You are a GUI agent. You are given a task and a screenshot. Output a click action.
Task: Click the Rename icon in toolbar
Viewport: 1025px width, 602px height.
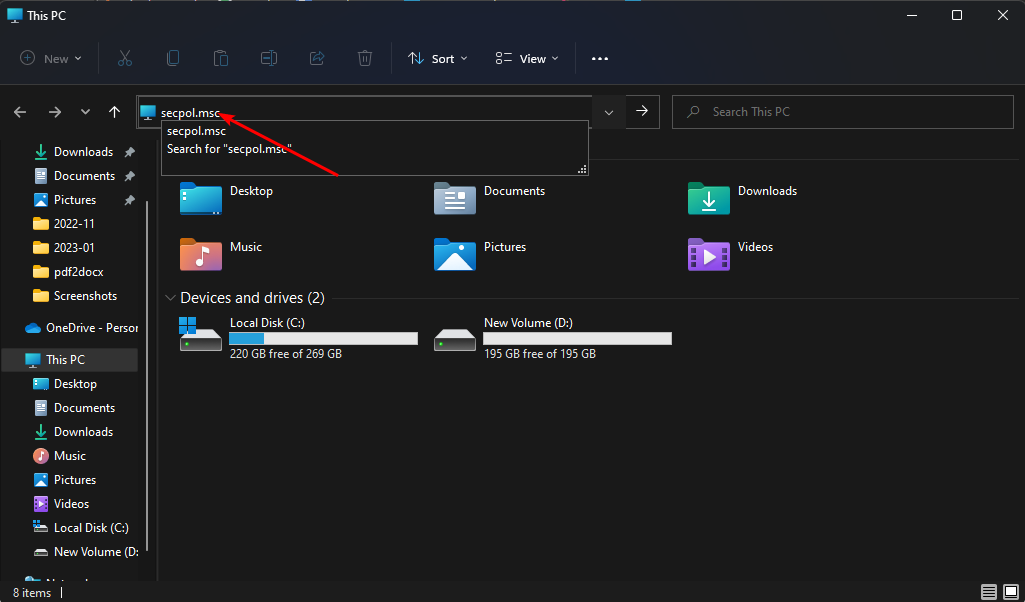point(269,58)
